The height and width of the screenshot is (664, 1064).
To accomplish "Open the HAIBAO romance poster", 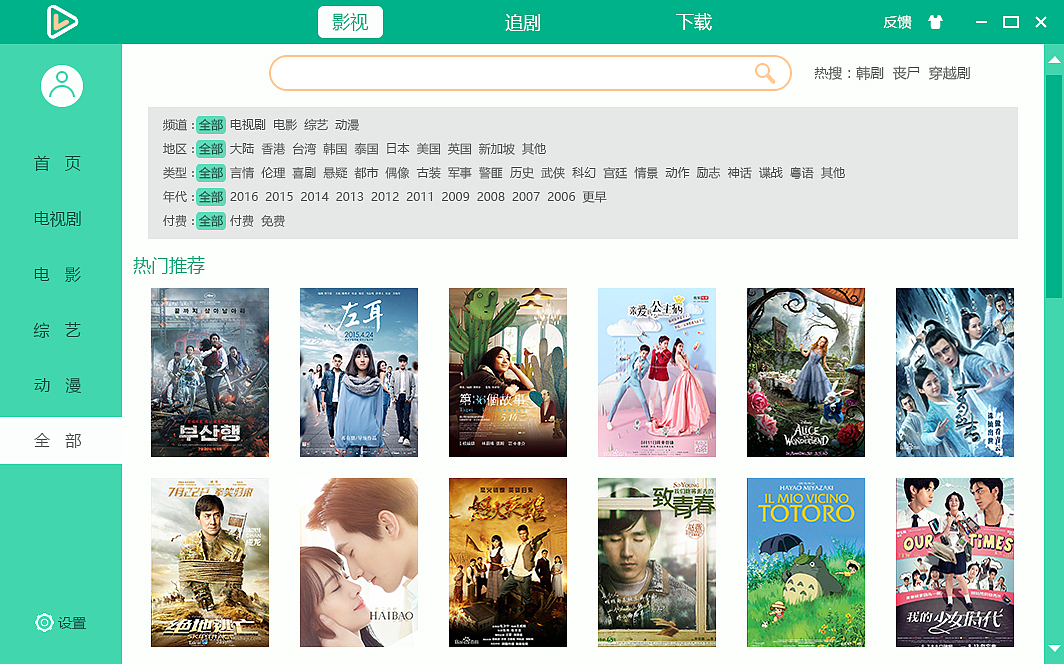I will click(x=359, y=562).
